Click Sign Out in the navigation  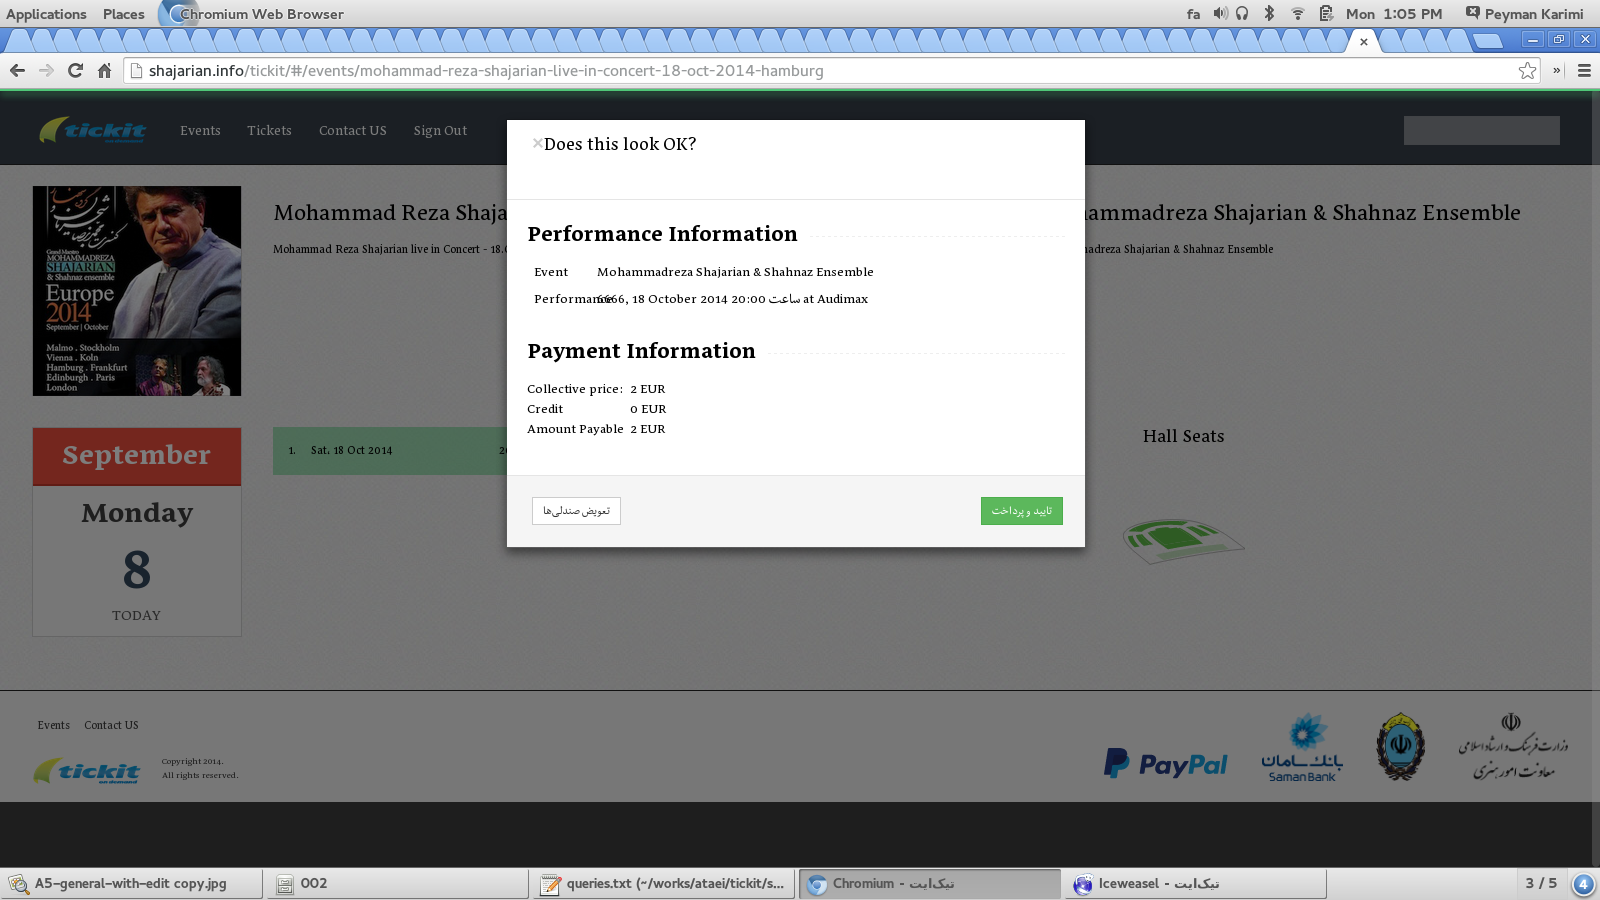click(440, 131)
